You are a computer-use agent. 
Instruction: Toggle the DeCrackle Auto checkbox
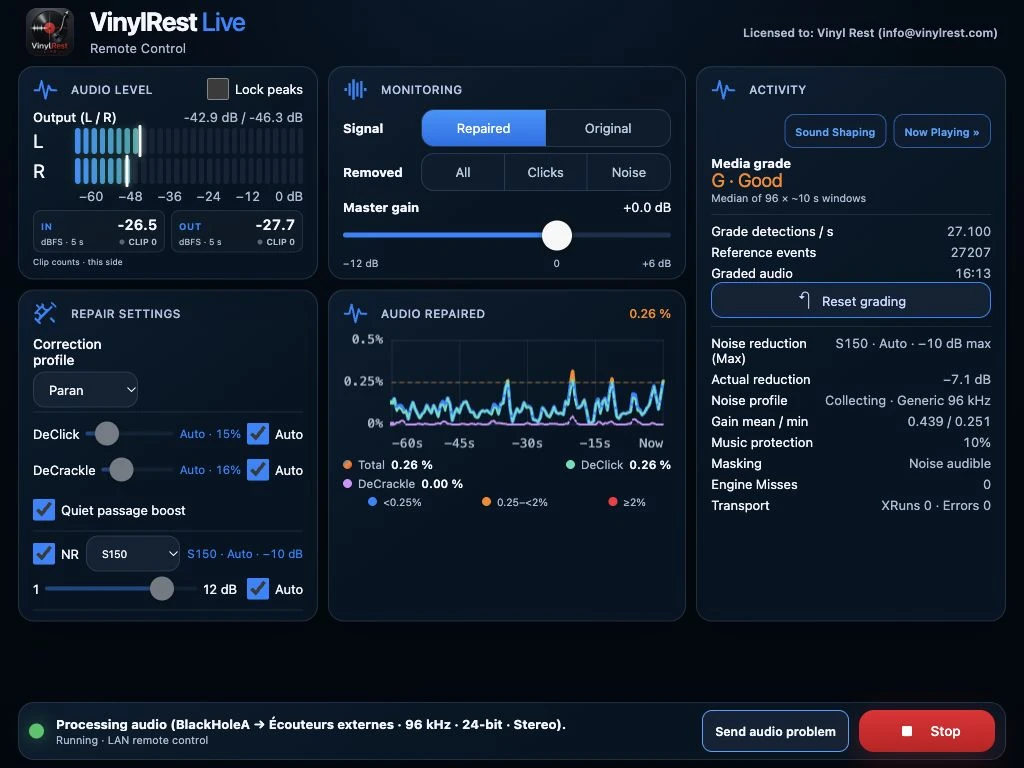click(258, 470)
